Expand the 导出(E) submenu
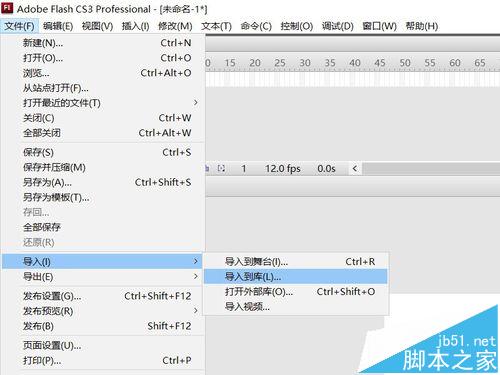The image size is (500, 375). [x=103, y=277]
